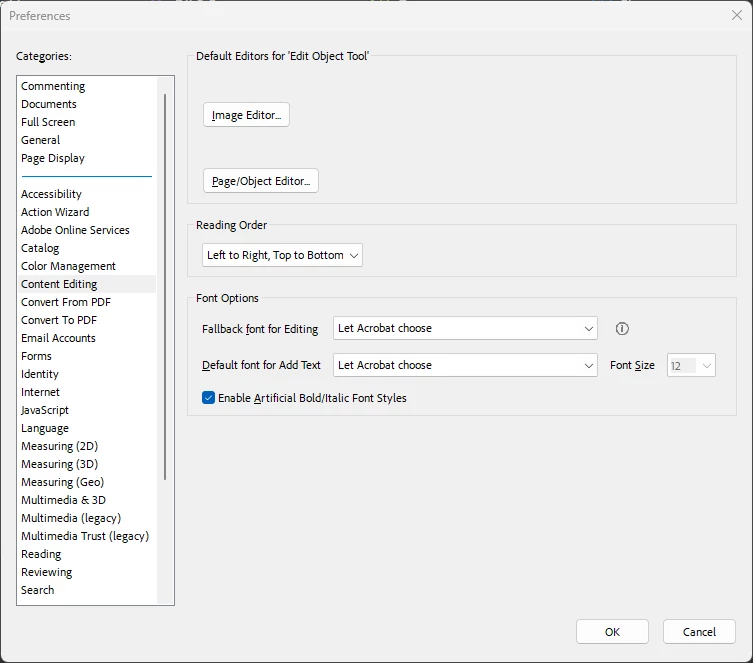Confirm preferences with OK
The height and width of the screenshot is (663, 753).
pyautogui.click(x=612, y=632)
